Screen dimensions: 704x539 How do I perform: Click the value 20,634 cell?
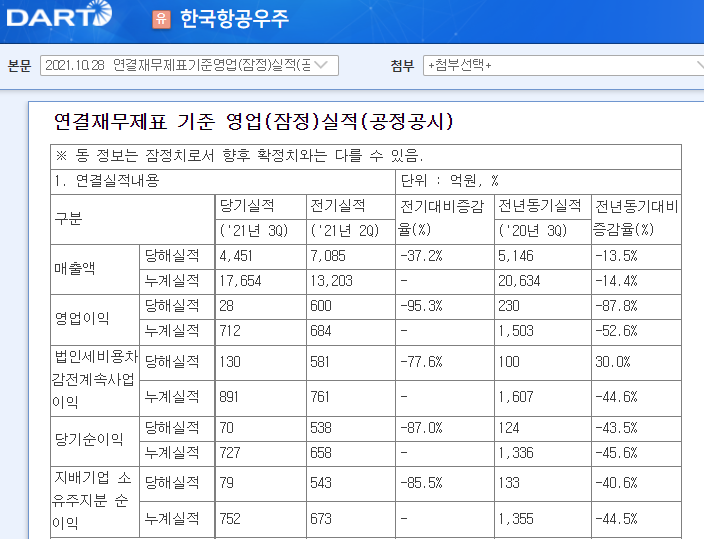coord(543,282)
